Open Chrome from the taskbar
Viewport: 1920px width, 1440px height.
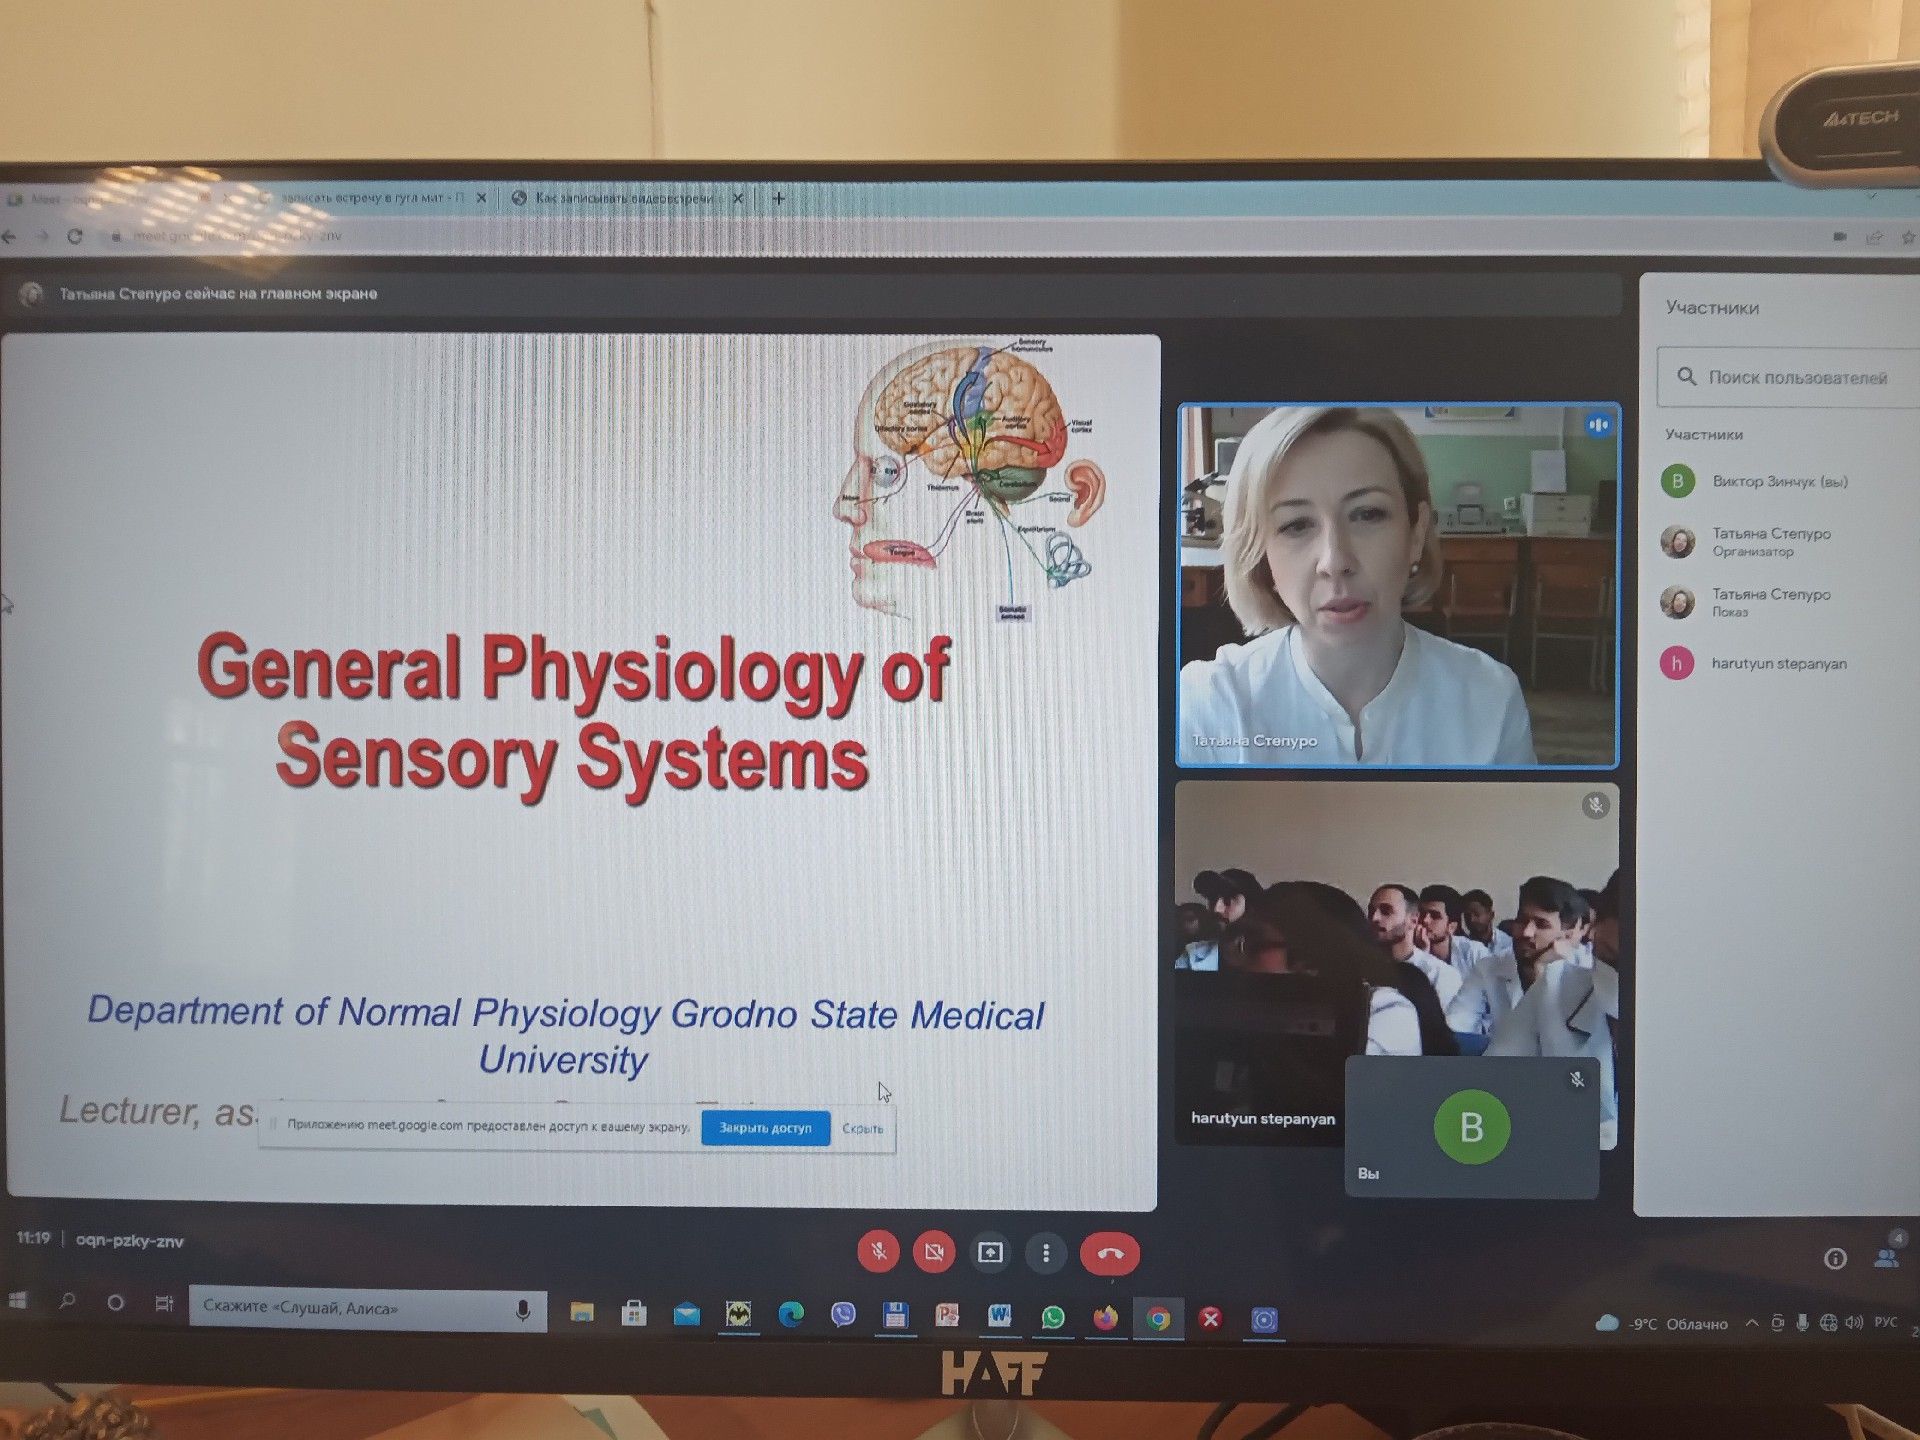click(1158, 1319)
